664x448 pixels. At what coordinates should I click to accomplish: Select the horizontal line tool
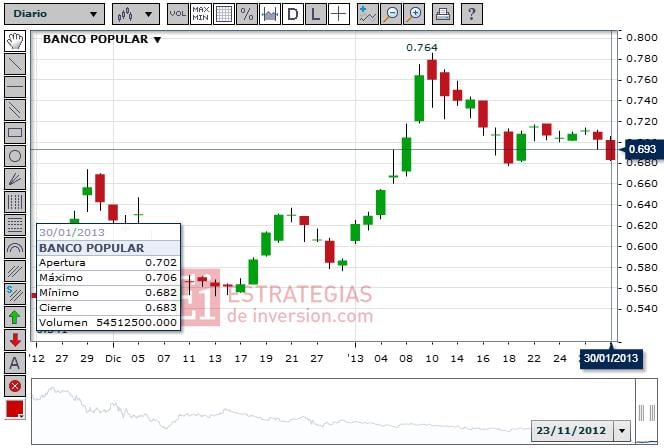[x=15, y=87]
